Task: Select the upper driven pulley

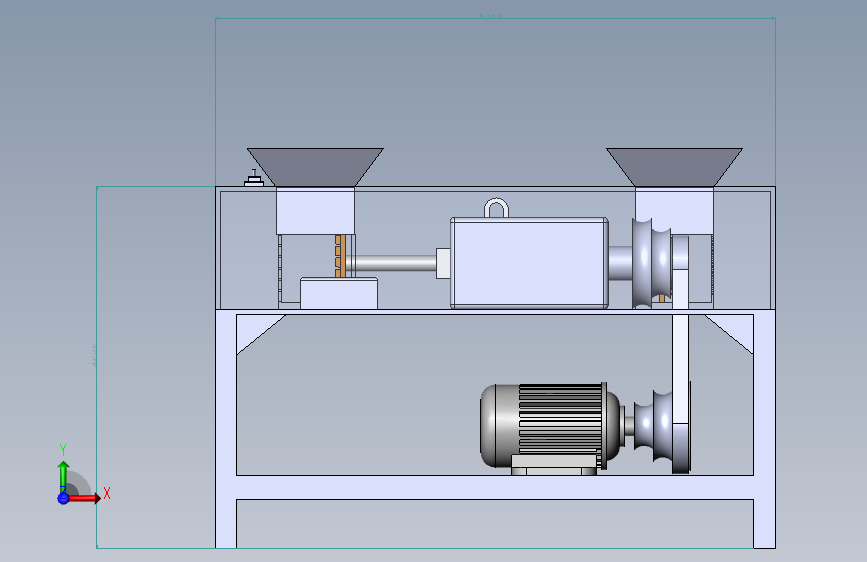Action: pyautogui.click(x=651, y=263)
